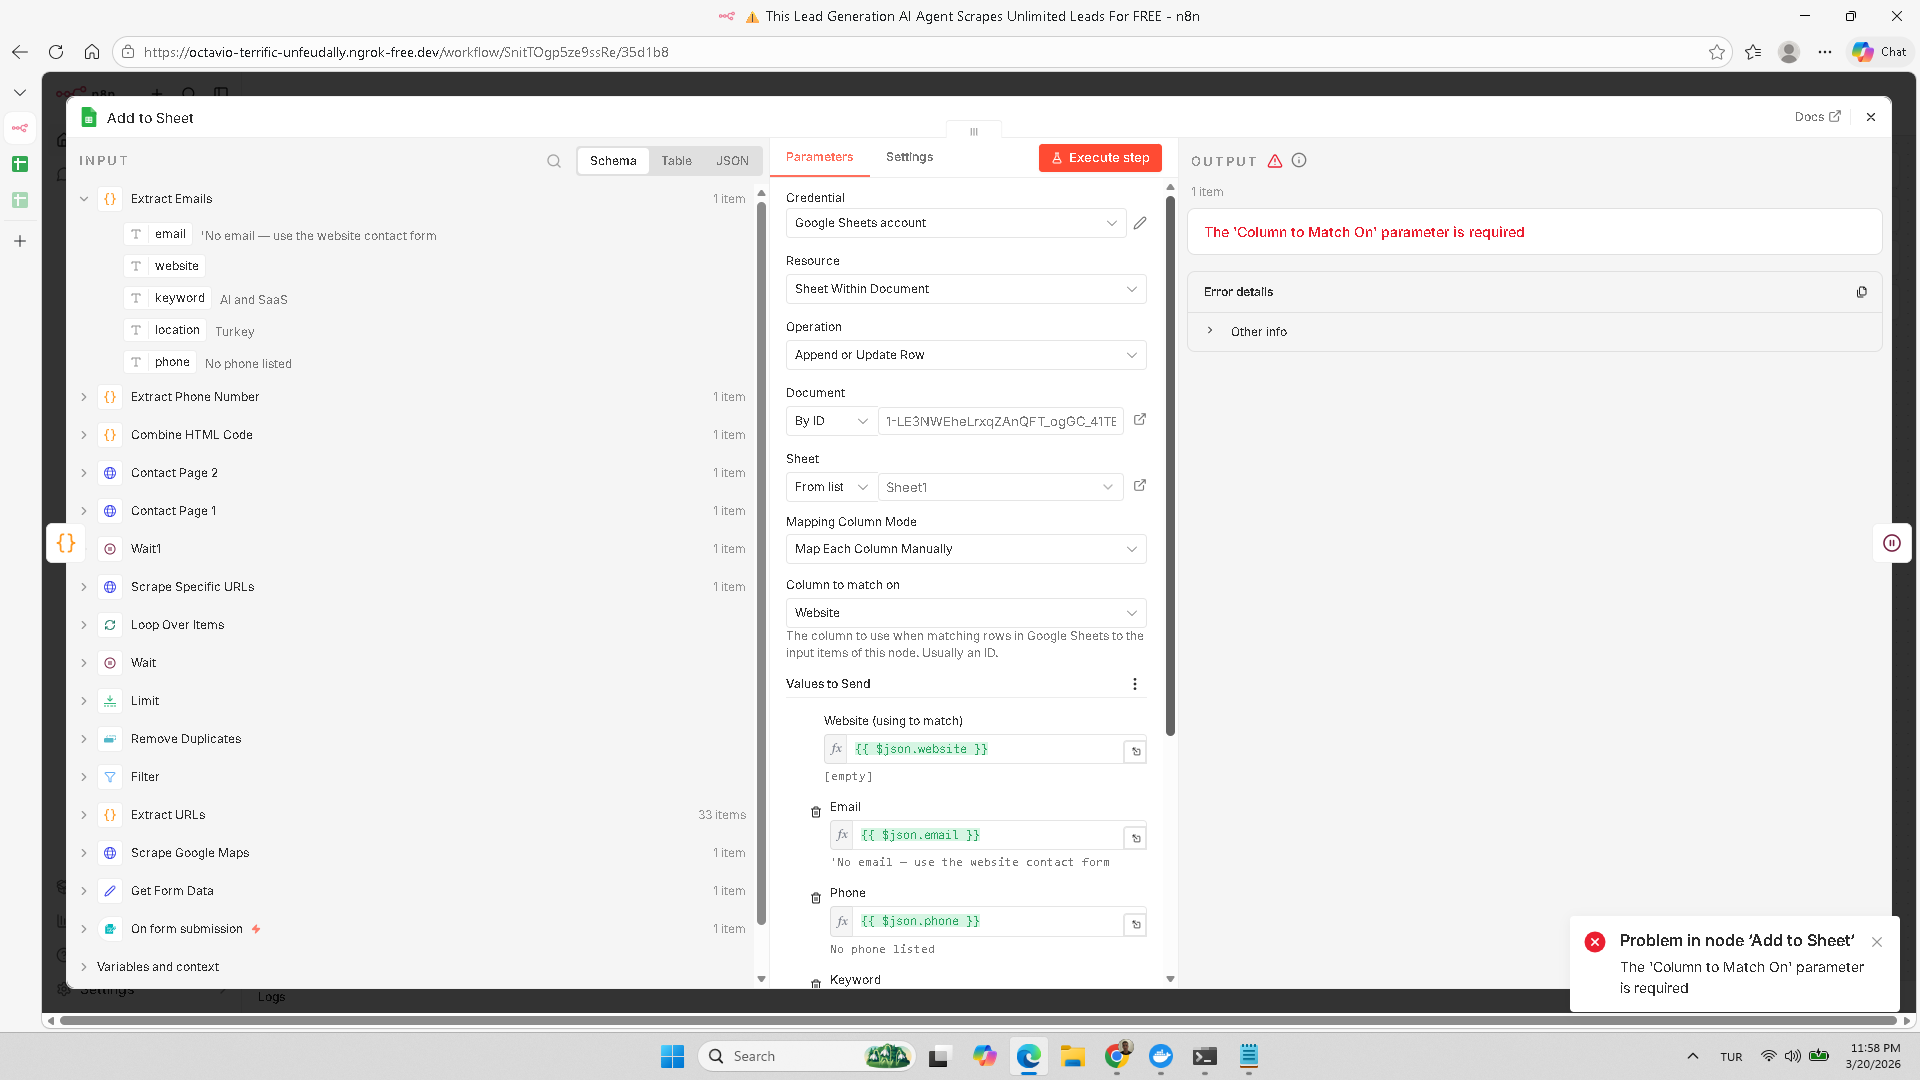
Task: Click the Document ID input field
Action: tap(1000, 421)
